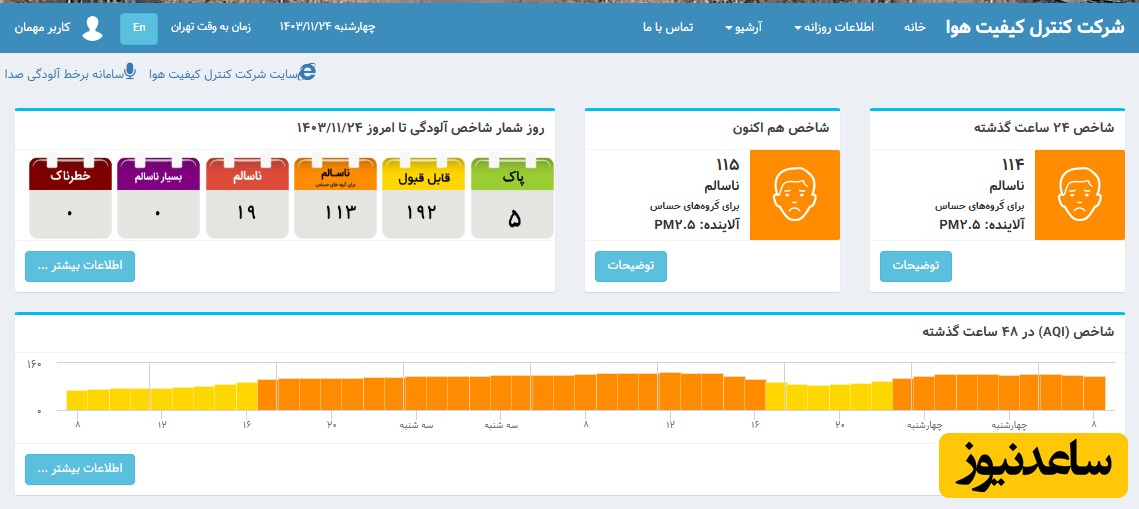Screen dimensions: 1139x509
Task: Switch language with the En button
Action: point(139,28)
